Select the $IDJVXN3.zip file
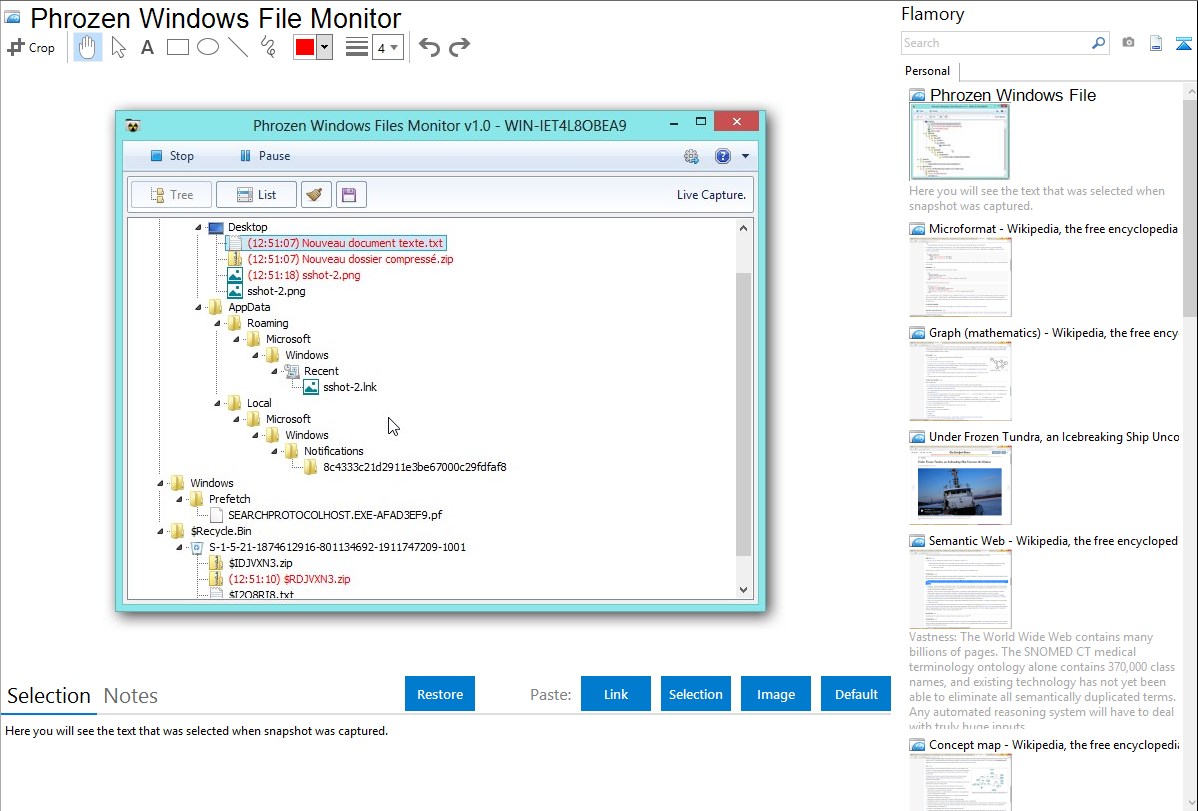 (260, 563)
